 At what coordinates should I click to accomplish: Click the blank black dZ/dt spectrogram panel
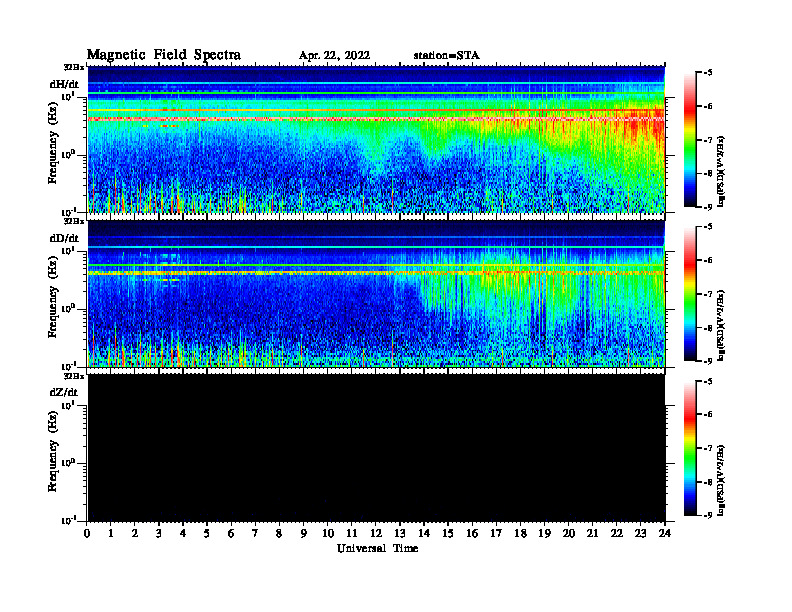click(x=376, y=448)
